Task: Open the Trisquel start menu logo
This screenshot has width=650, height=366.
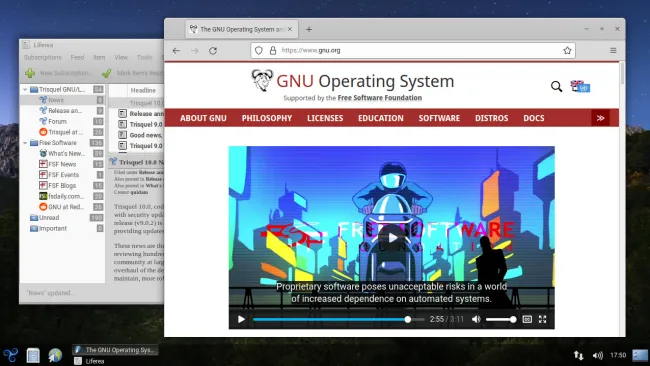Action: 11,355
